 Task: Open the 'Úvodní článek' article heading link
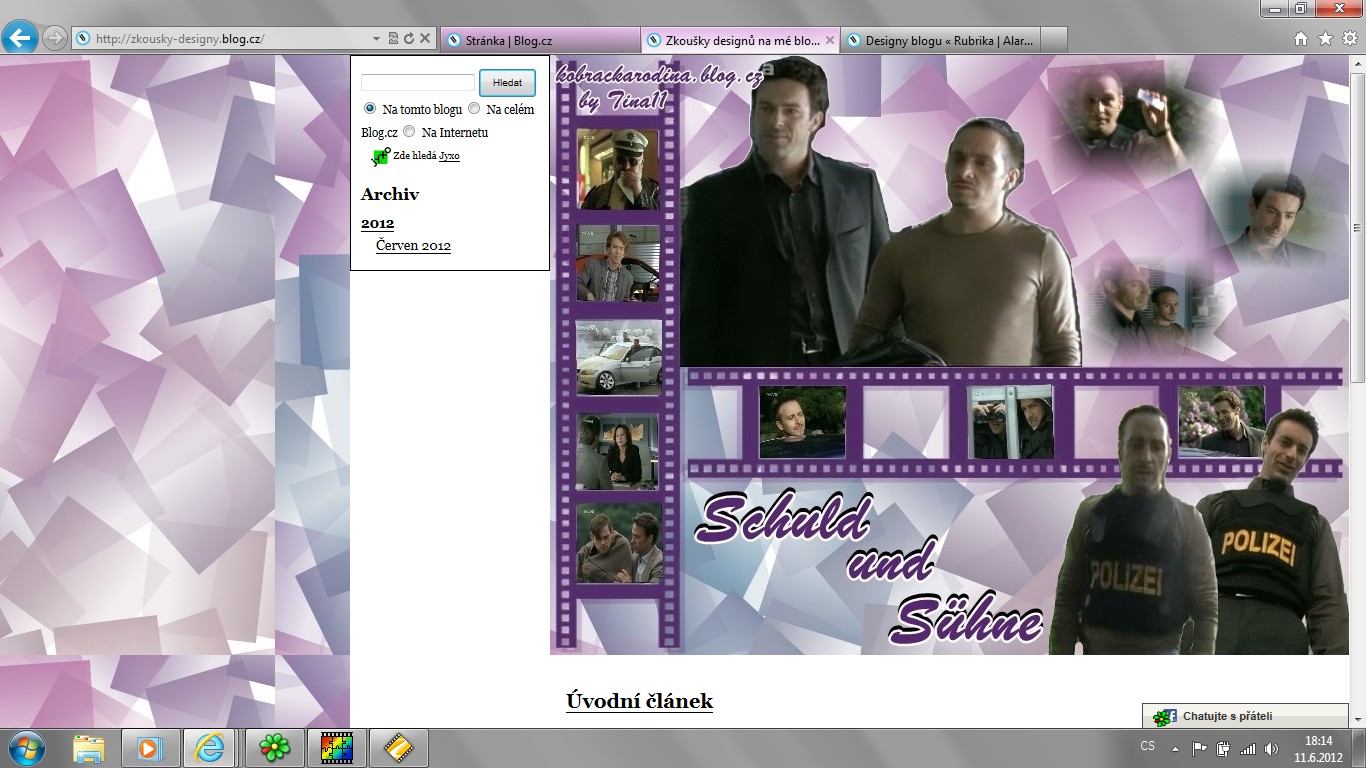(639, 701)
